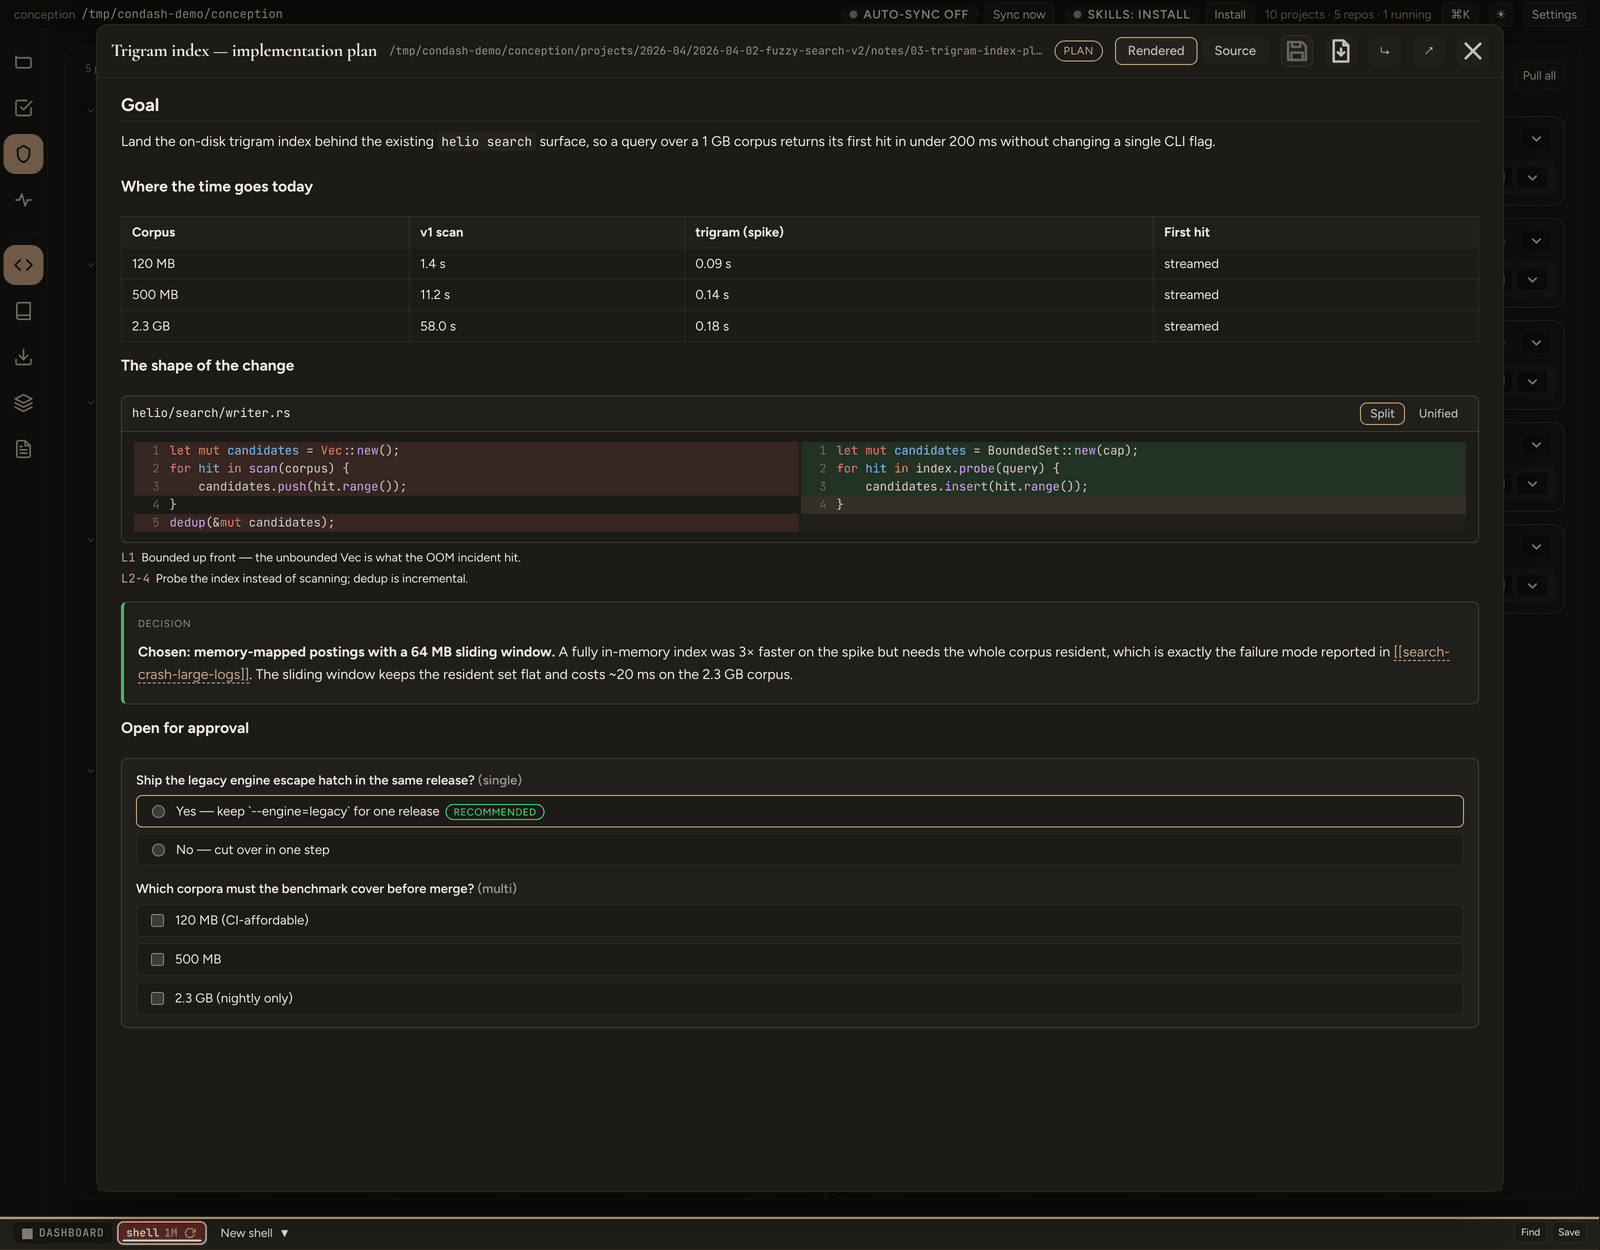The width and height of the screenshot is (1600, 1250).
Task: Toggle the sun theme icon
Action: (1500, 14)
